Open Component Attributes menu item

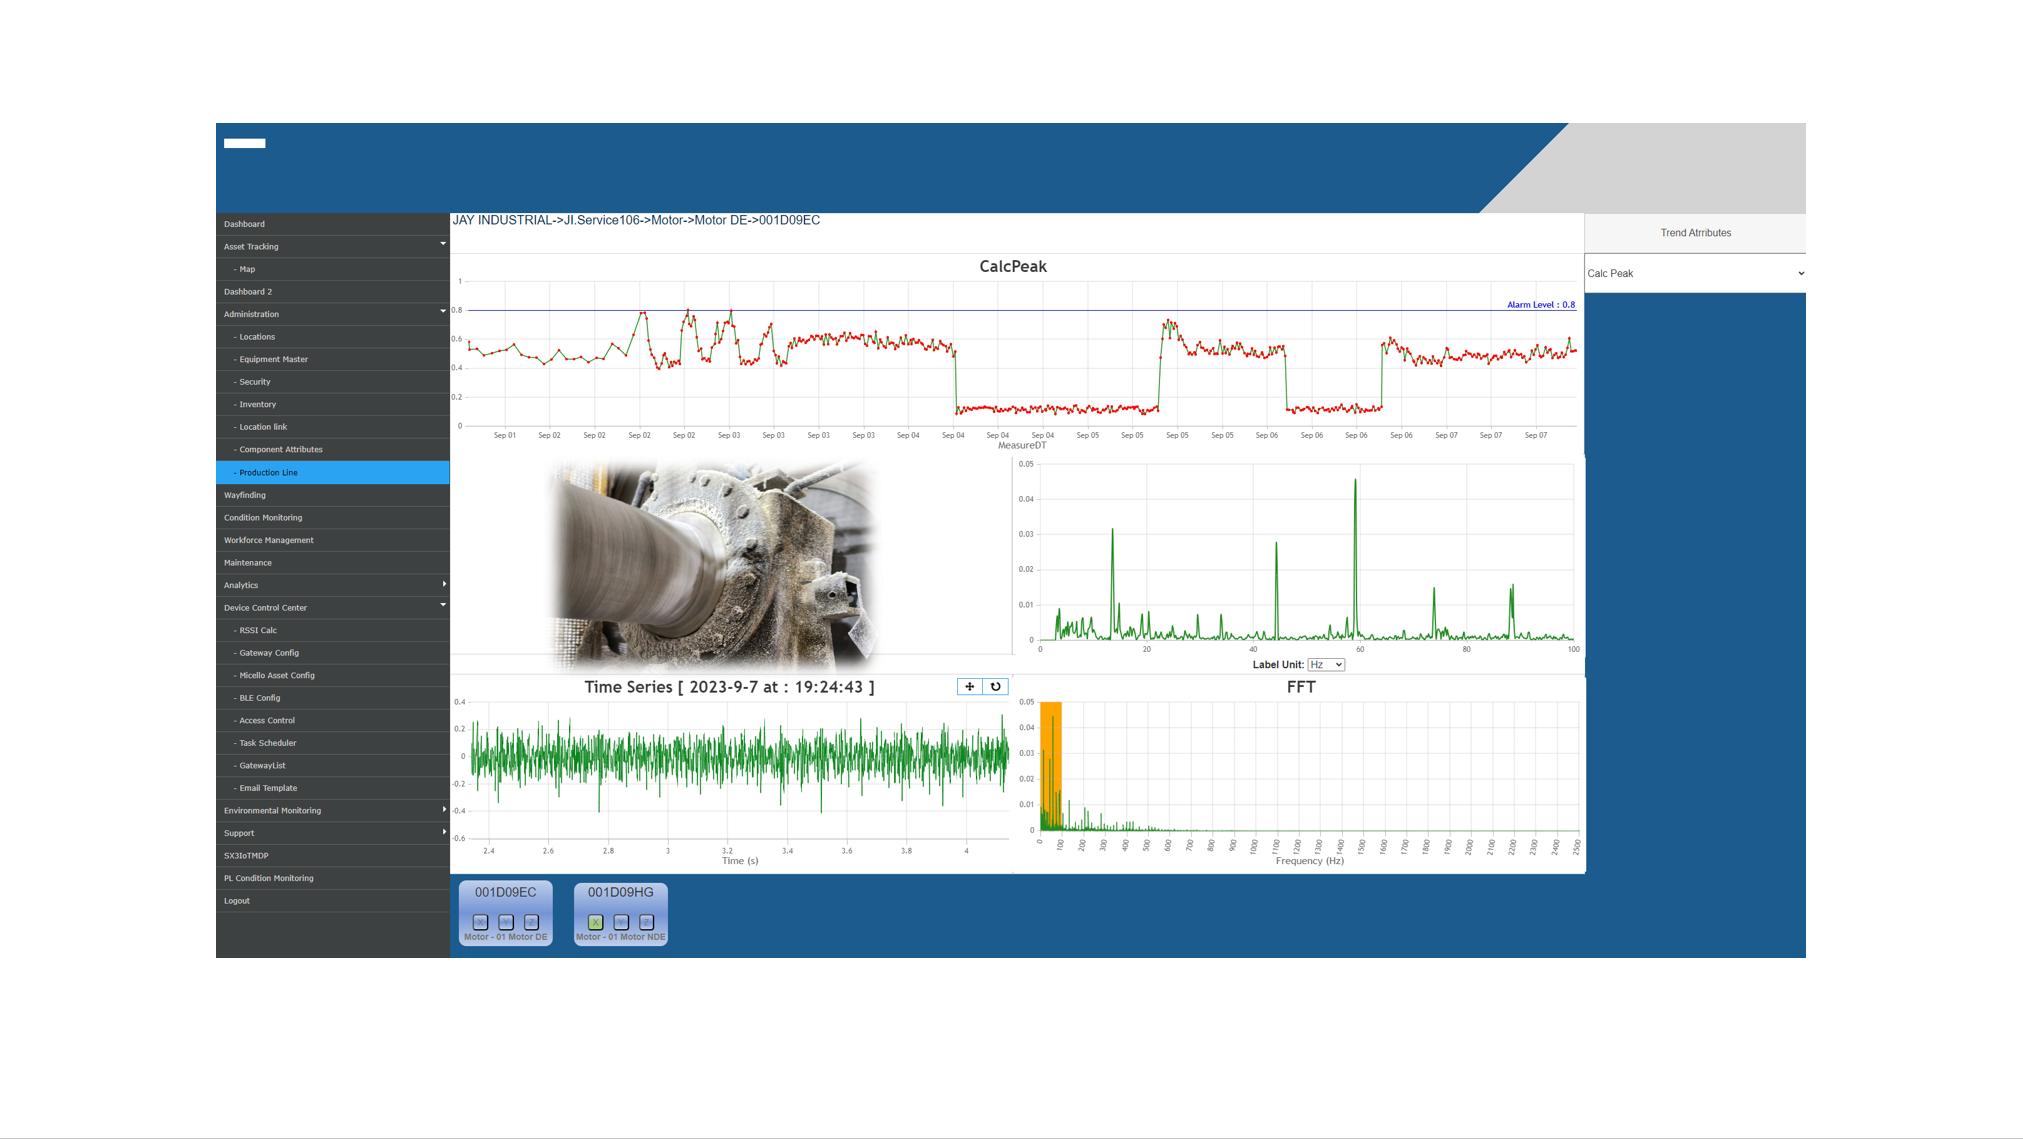(x=333, y=450)
